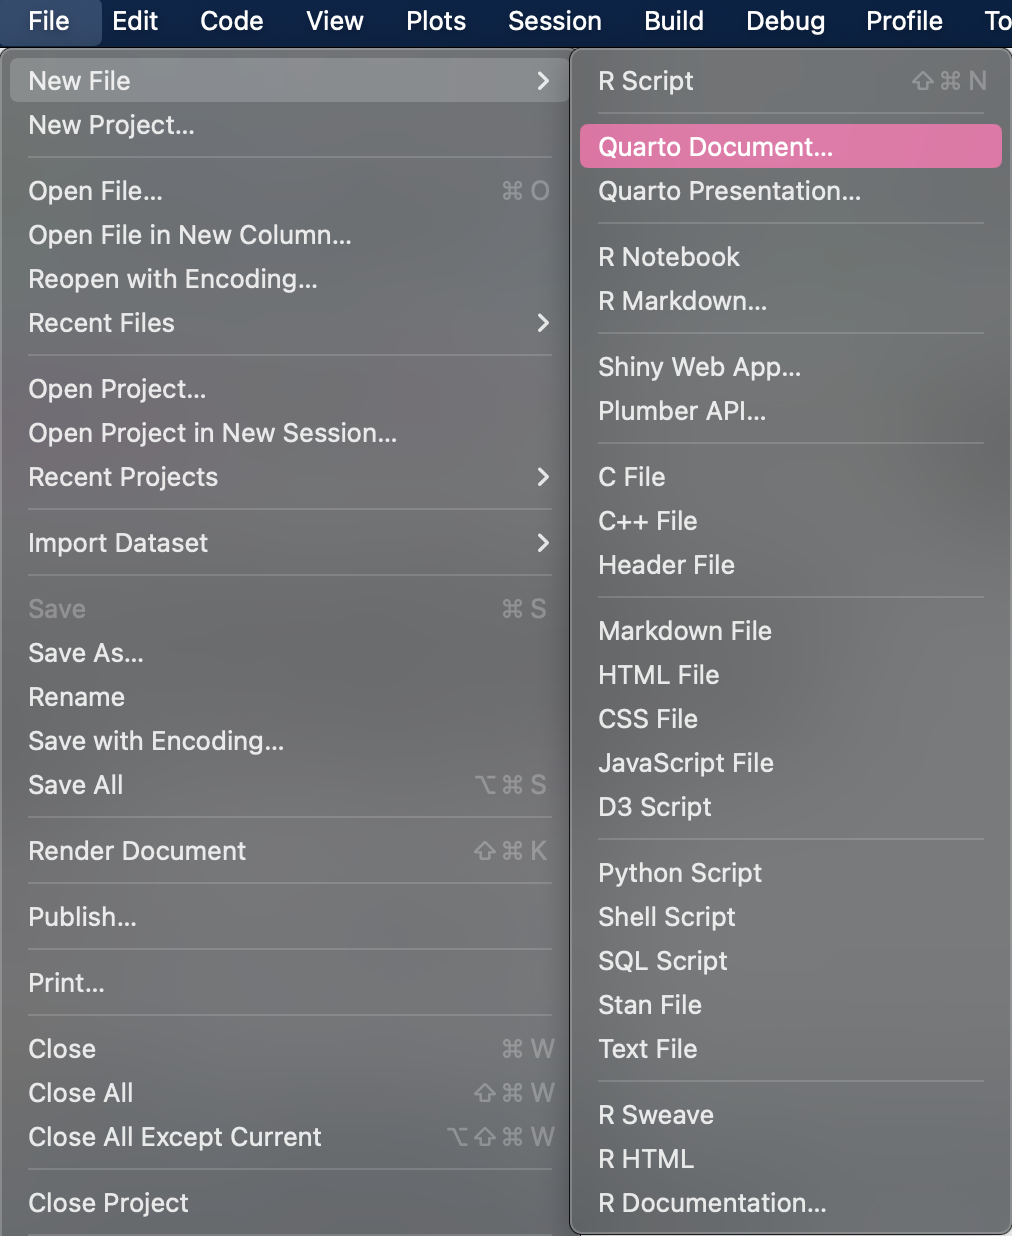Select Shiny Web App entry
Image resolution: width=1012 pixels, height=1236 pixels.
[x=700, y=367]
